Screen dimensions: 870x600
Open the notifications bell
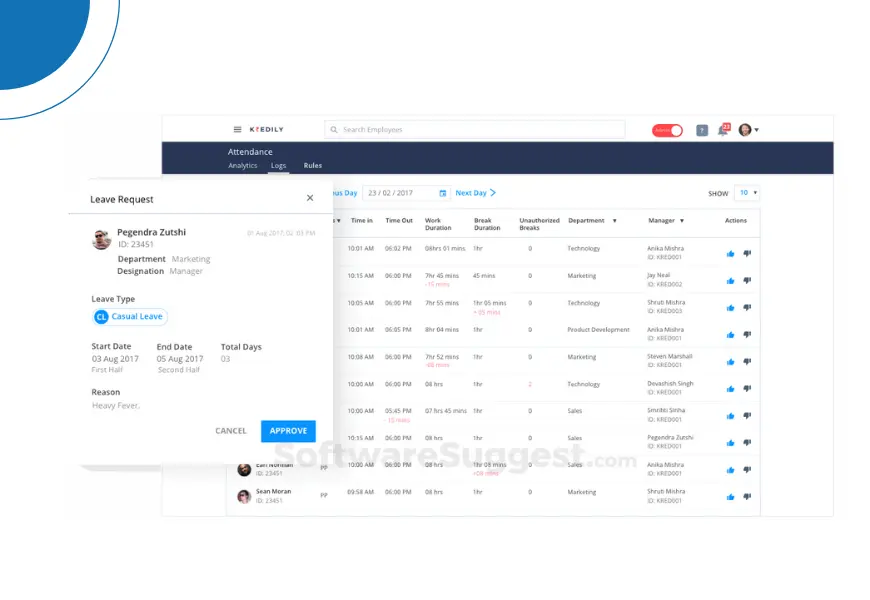coord(723,130)
